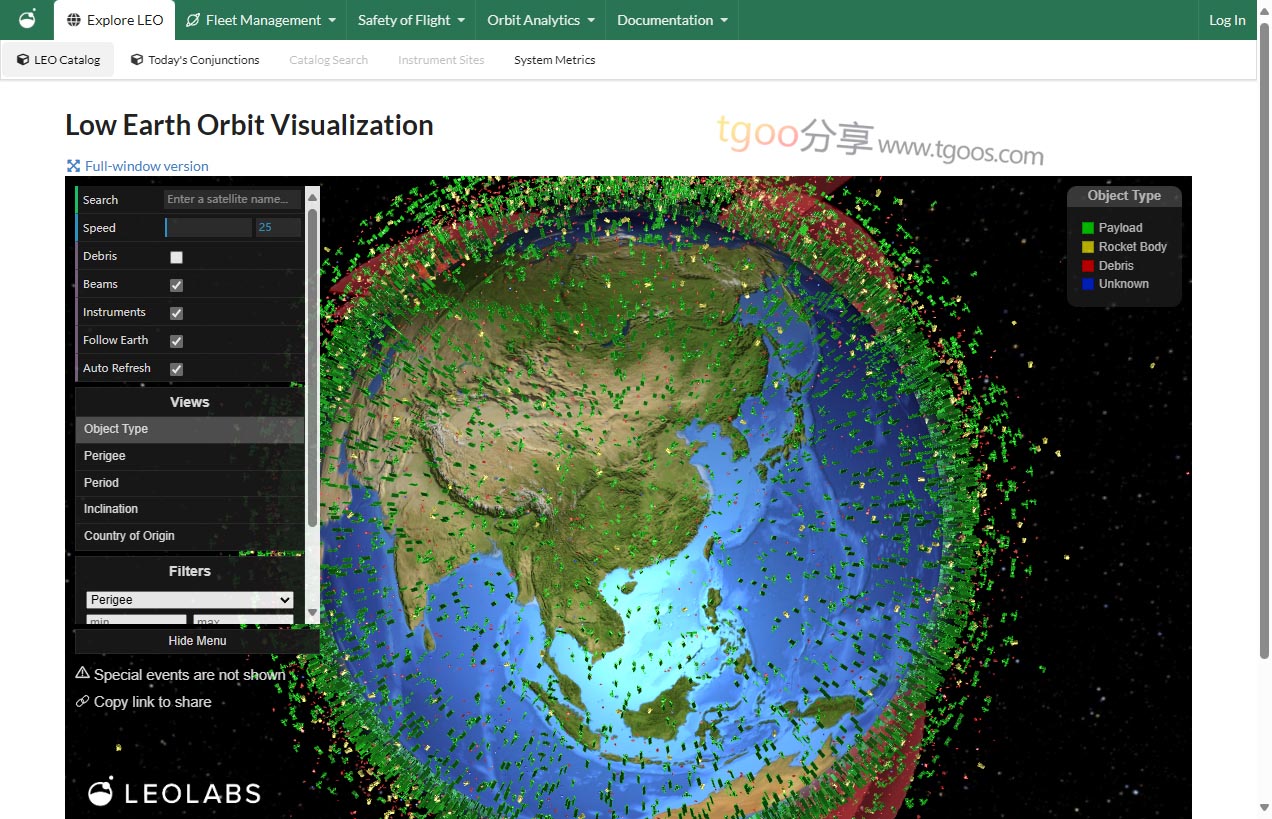The image size is (1272, 819).
Task: Click the globe icon on Explore LEO
Action: 74,20
